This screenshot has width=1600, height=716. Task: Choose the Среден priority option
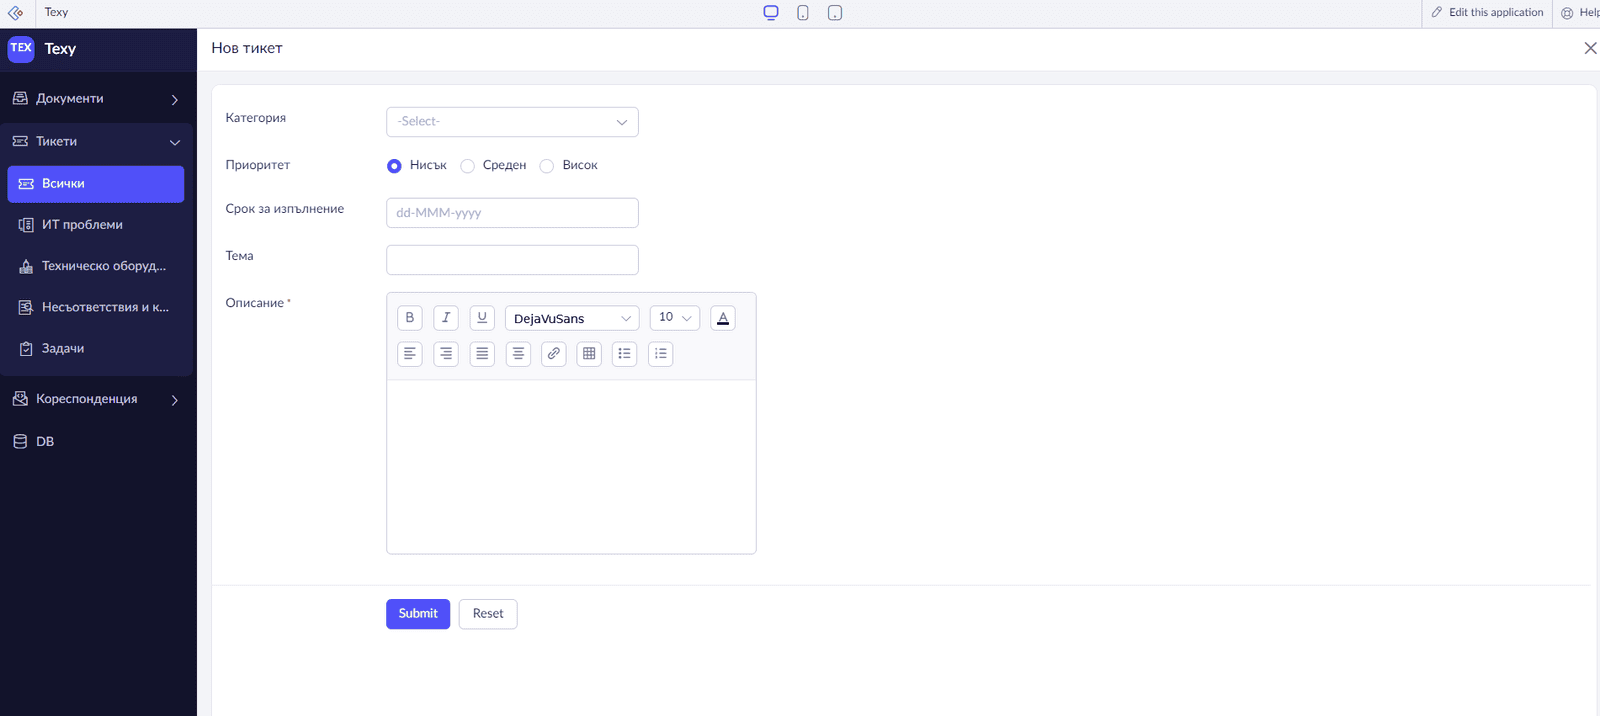click(467, 166)
